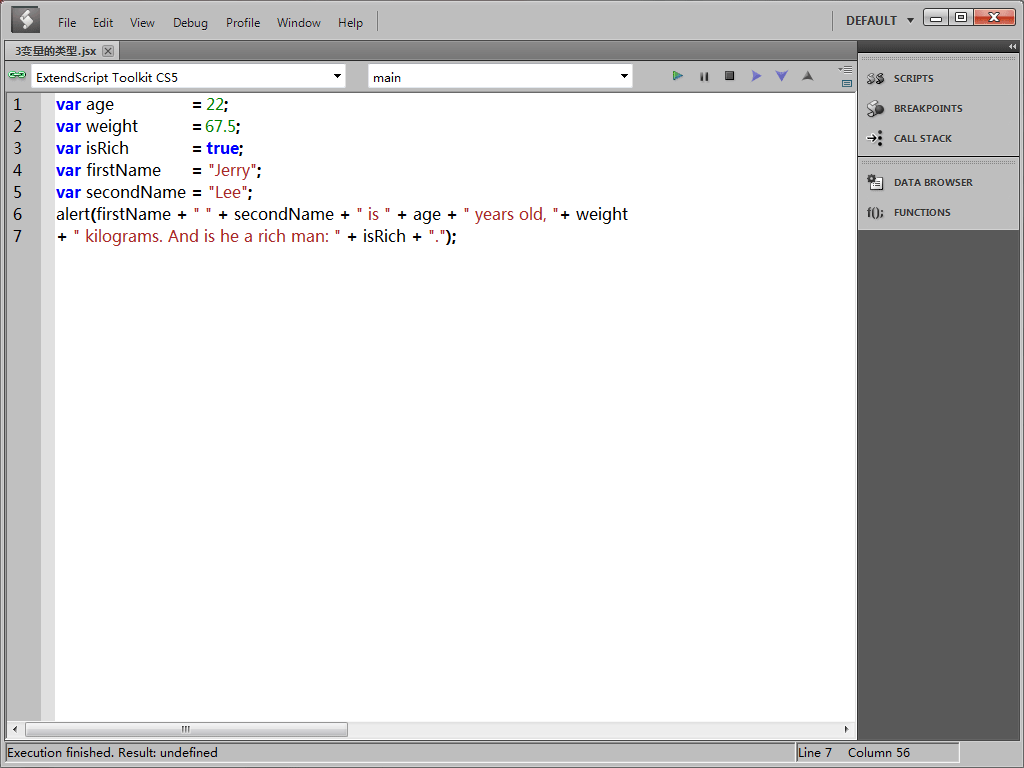This screenshot has height=768, width=1024.
Task: Open the Profile menu
Action: click(243, 23)
